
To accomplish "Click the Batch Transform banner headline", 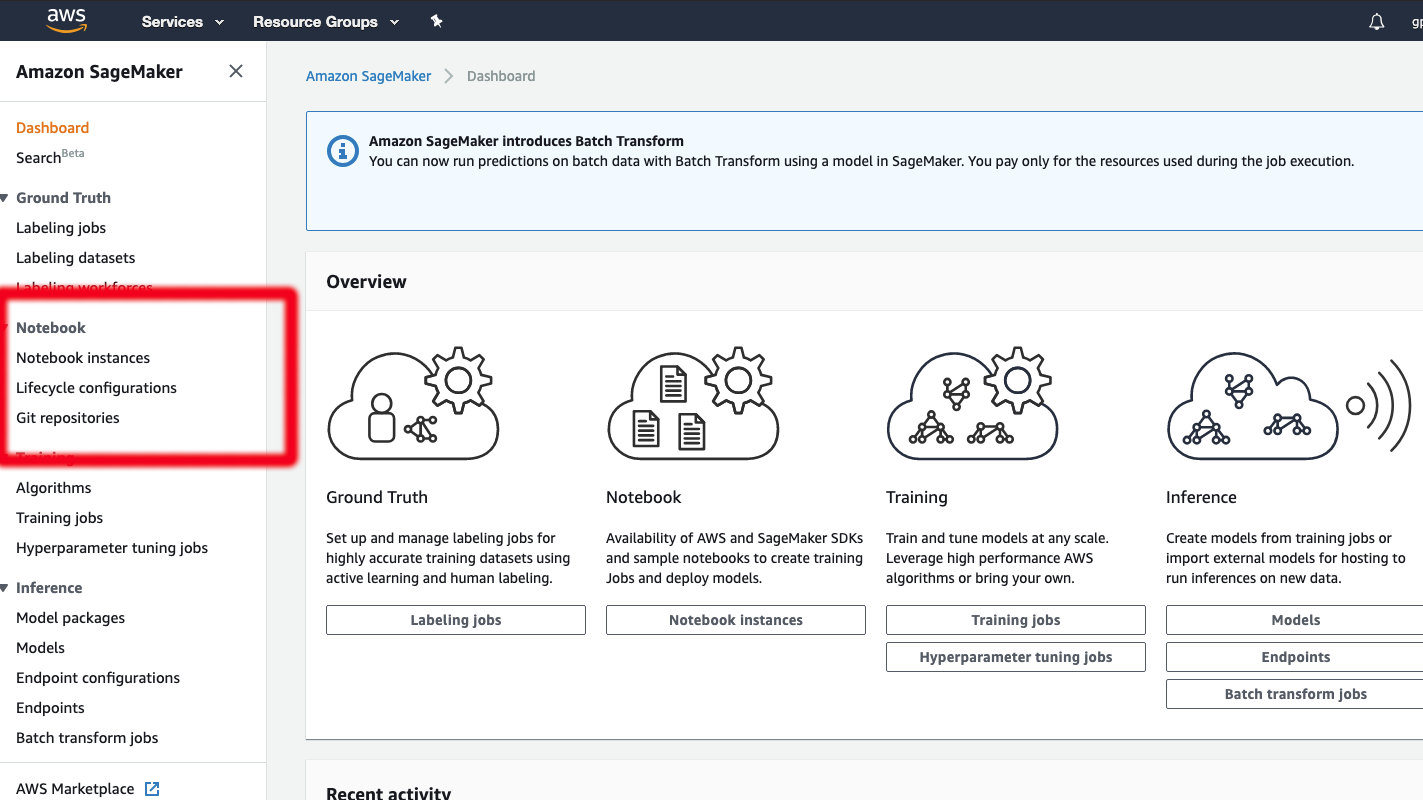I will pos(526,141).
